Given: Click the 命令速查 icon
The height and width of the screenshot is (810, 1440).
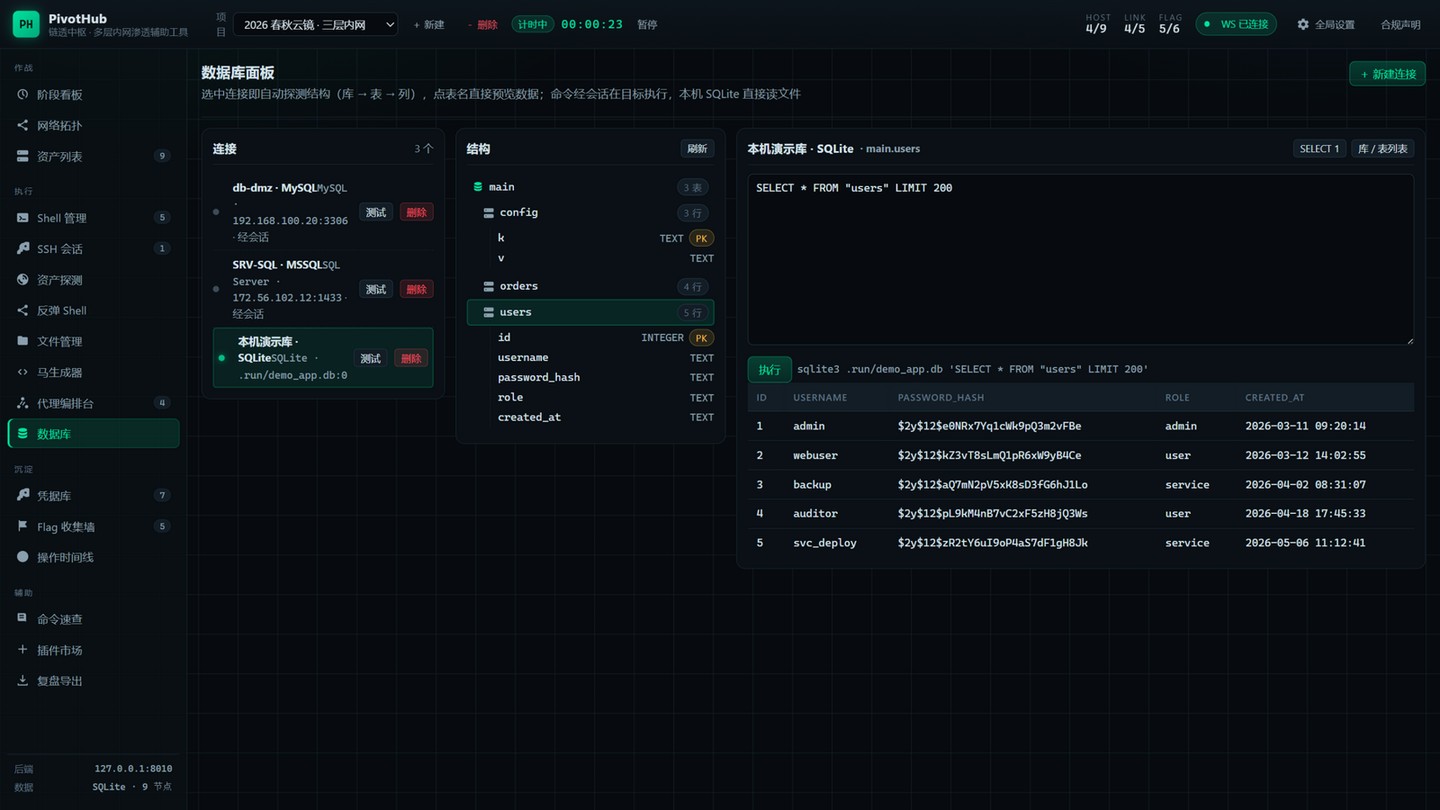Looking at the screenshot, I should point(23,619).
